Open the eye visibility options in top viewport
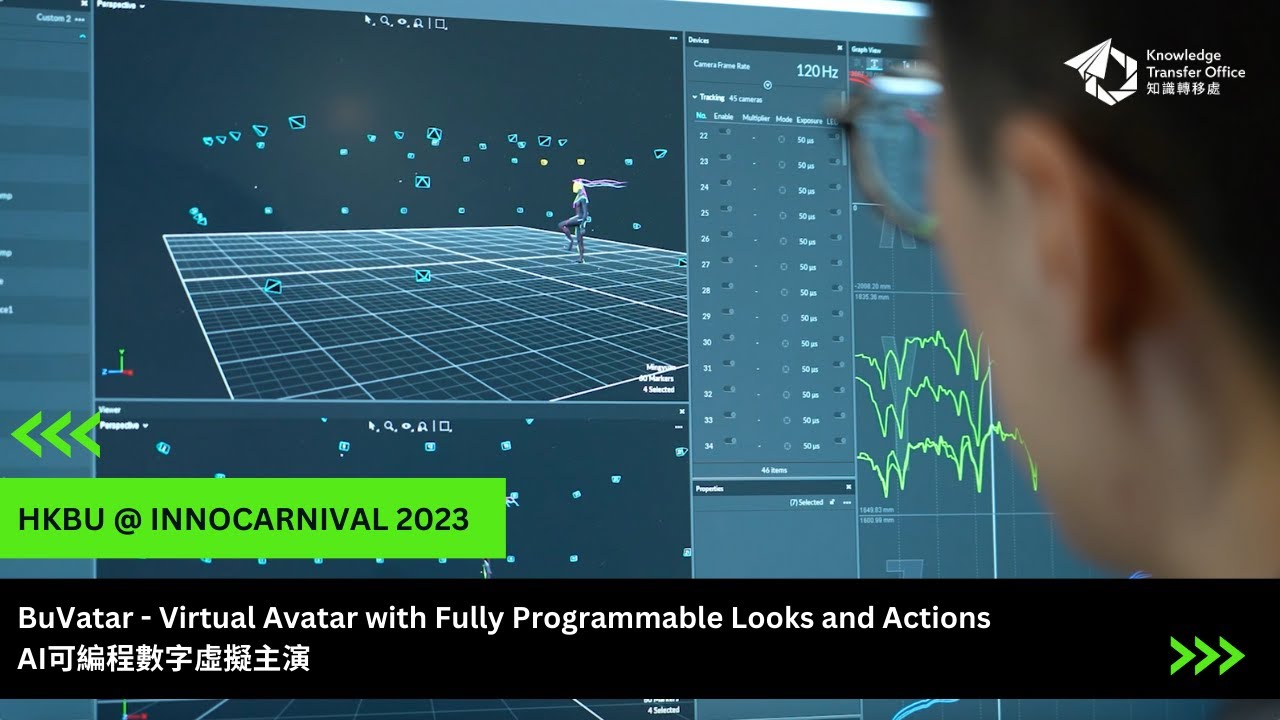This screenshot has height=720, width=1280. point(402,21)
